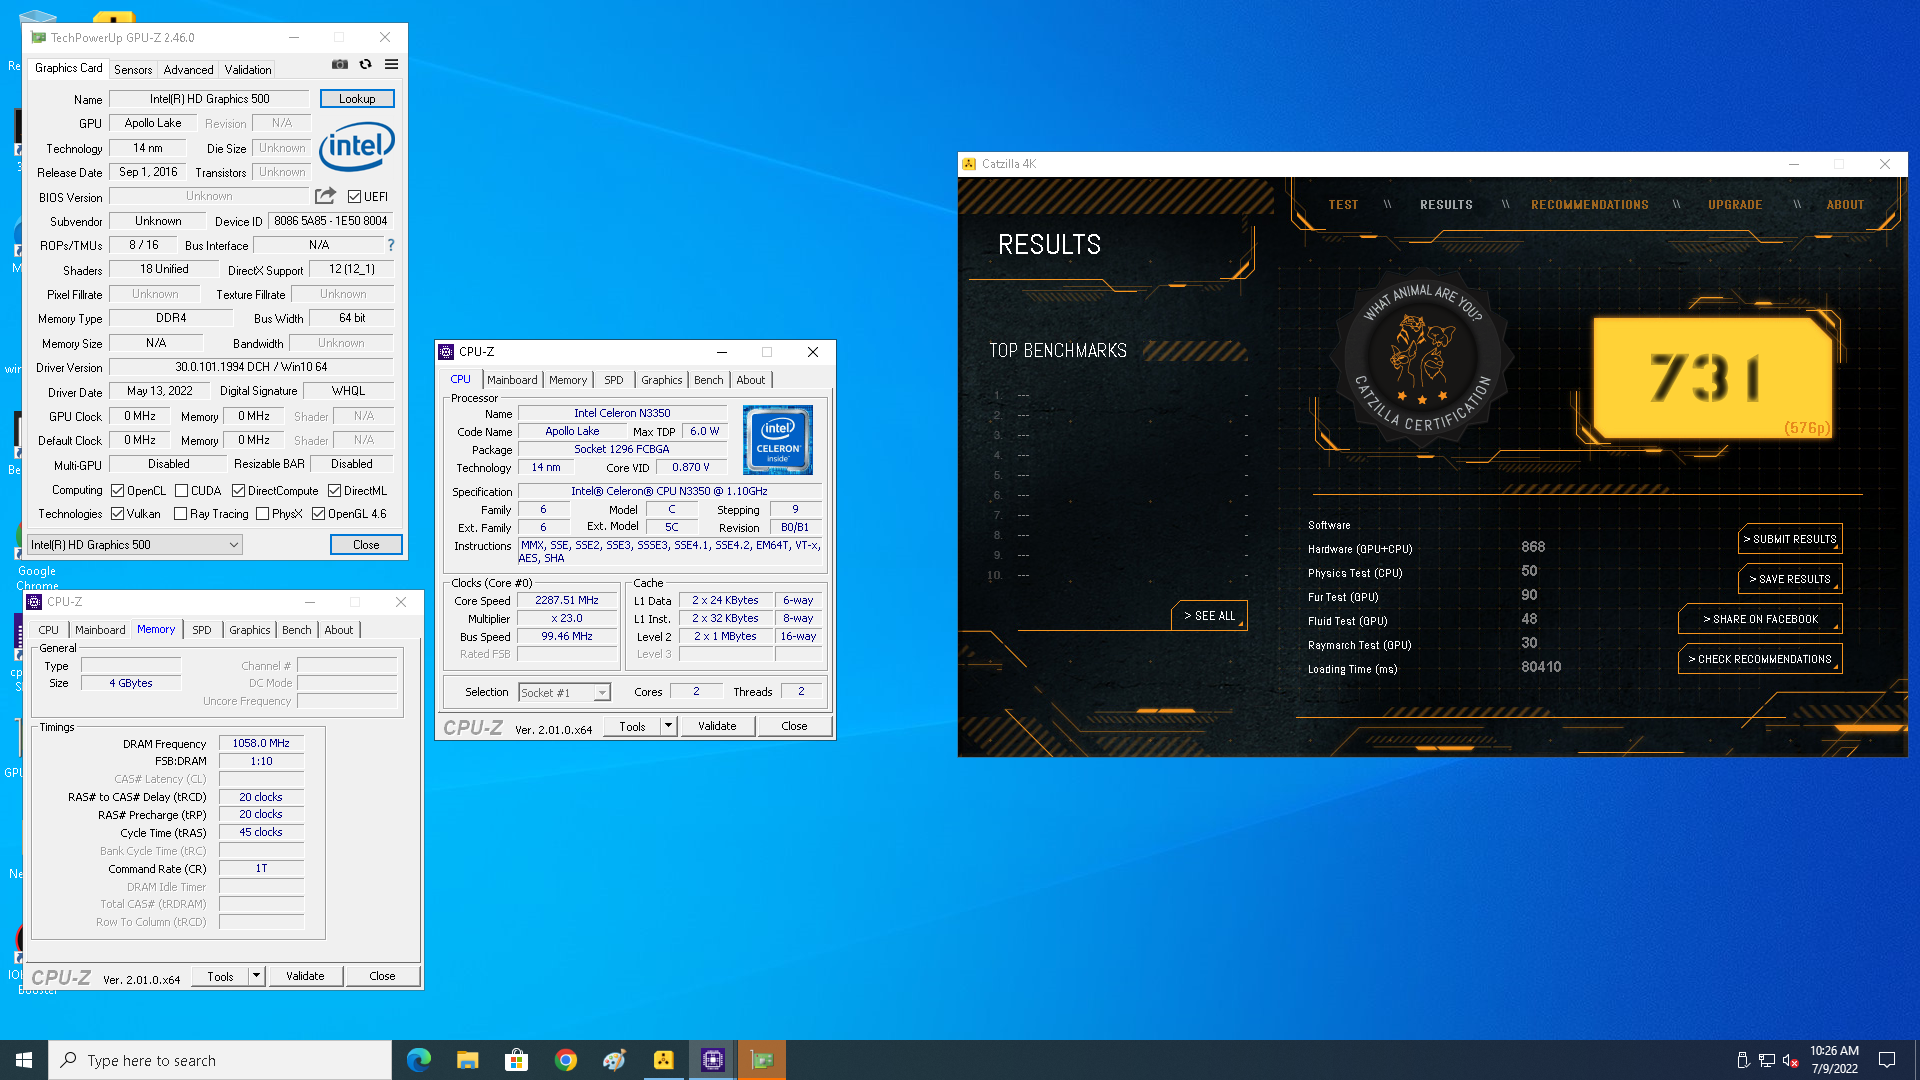Click Share on Facebook in Catzilla
Screen dimensions: 1920x1080
pos(1760,619)
